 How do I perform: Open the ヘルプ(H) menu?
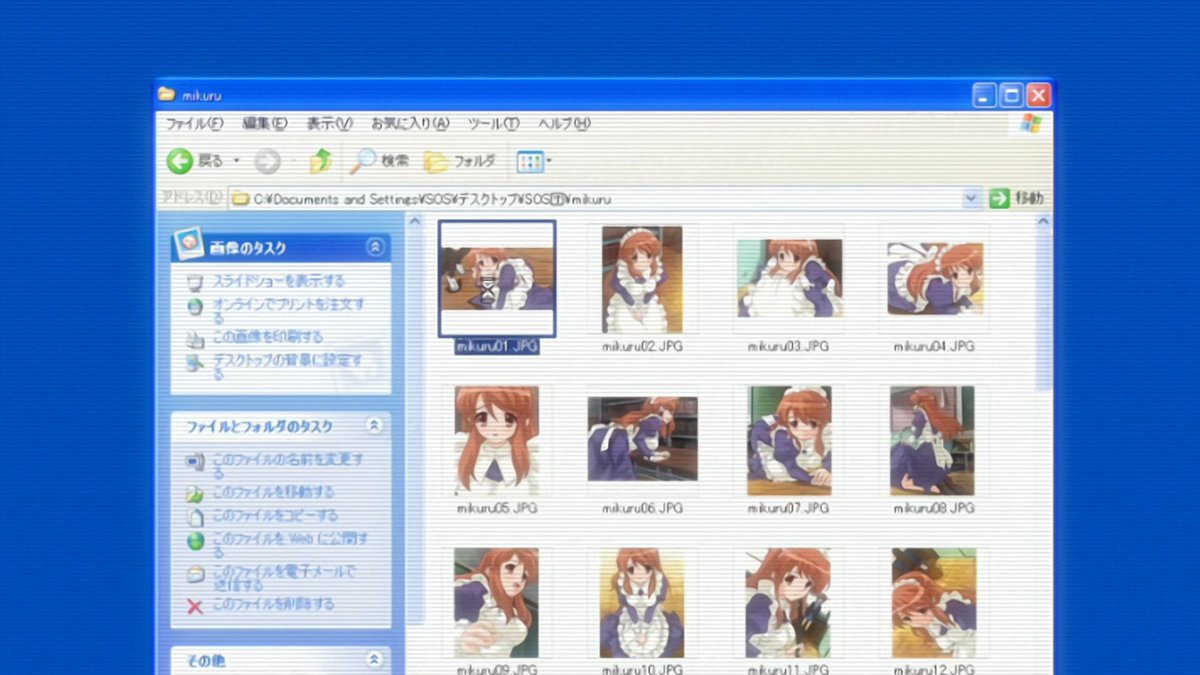[565, 124]
